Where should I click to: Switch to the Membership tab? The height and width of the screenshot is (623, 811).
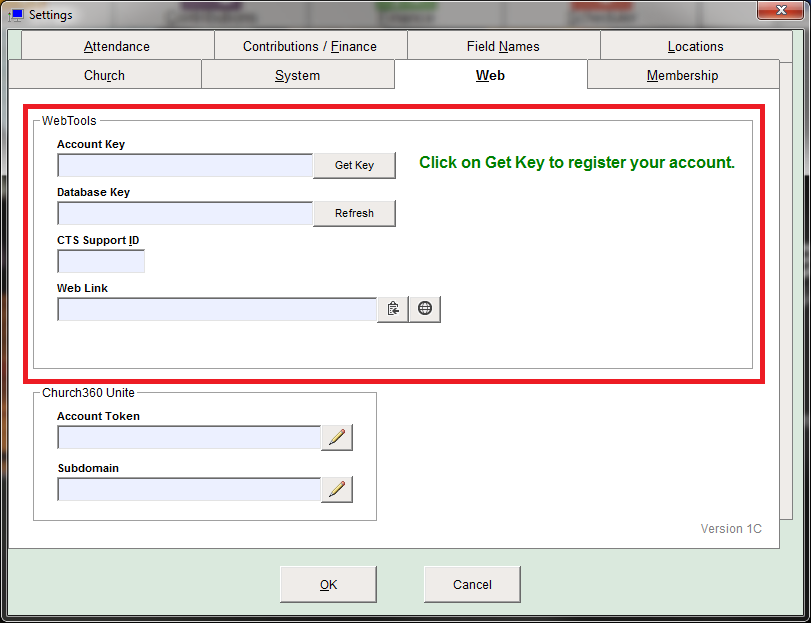(682, 75)
